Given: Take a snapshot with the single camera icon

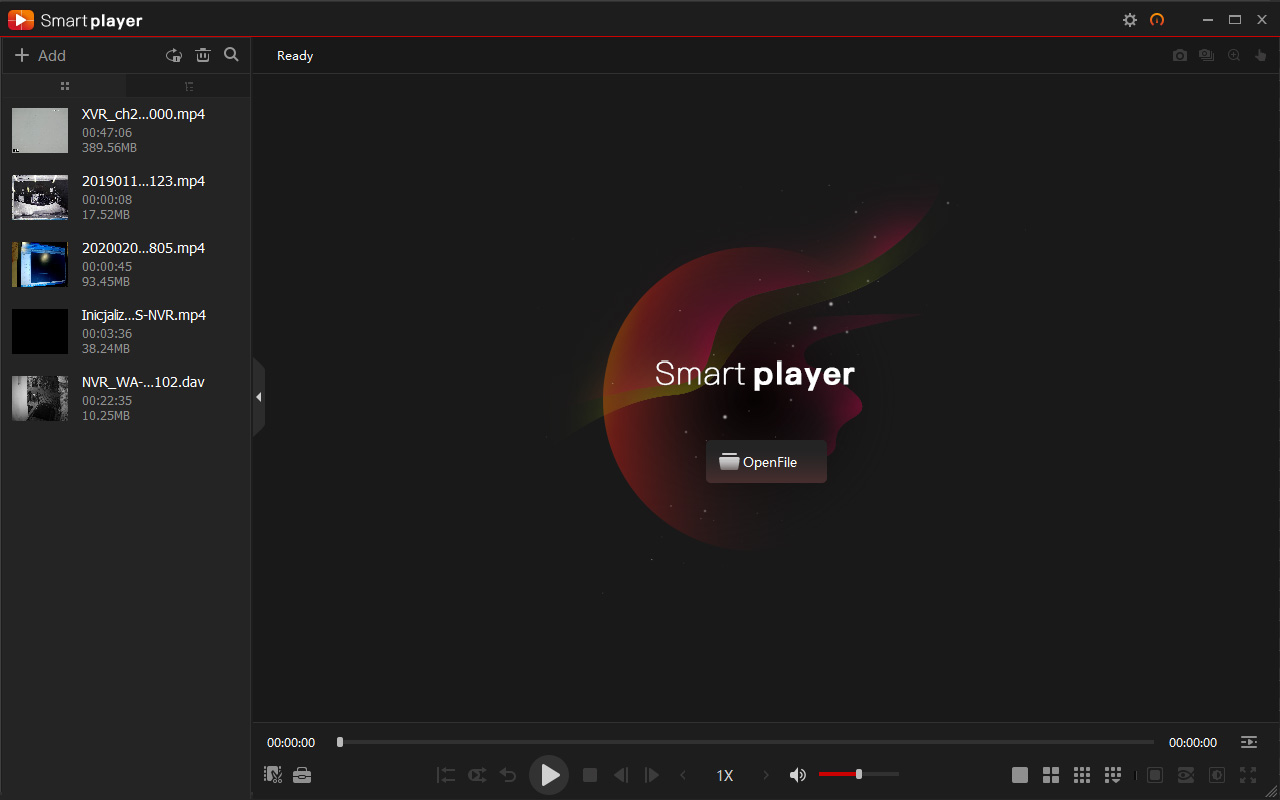Looking at the screenshot, I should coord(1180,56).
